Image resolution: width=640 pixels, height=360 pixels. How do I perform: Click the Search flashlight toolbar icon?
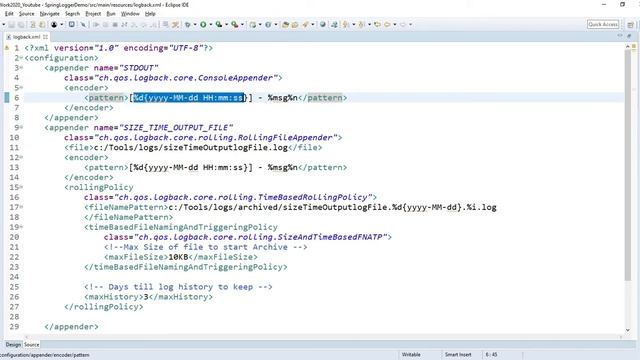(305, 24)
